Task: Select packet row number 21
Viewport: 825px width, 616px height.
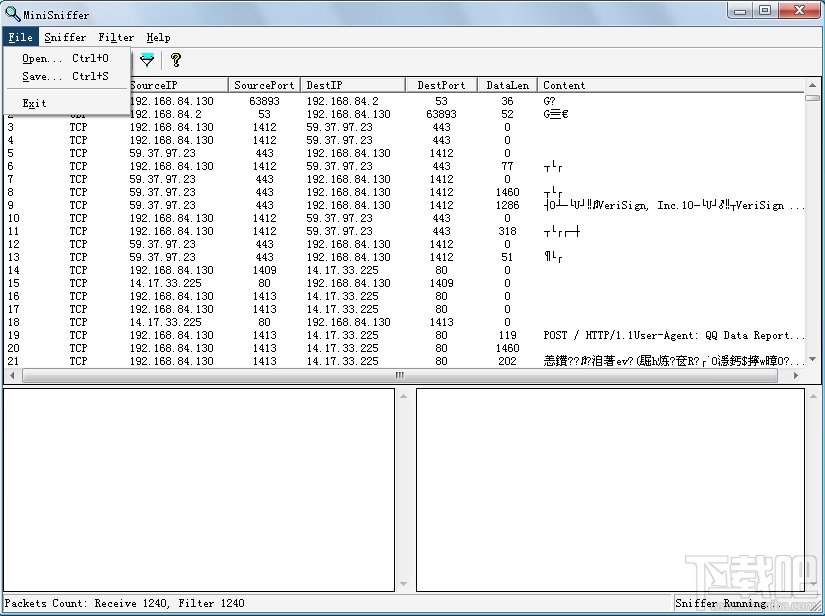Action: (x=405, y=361)
